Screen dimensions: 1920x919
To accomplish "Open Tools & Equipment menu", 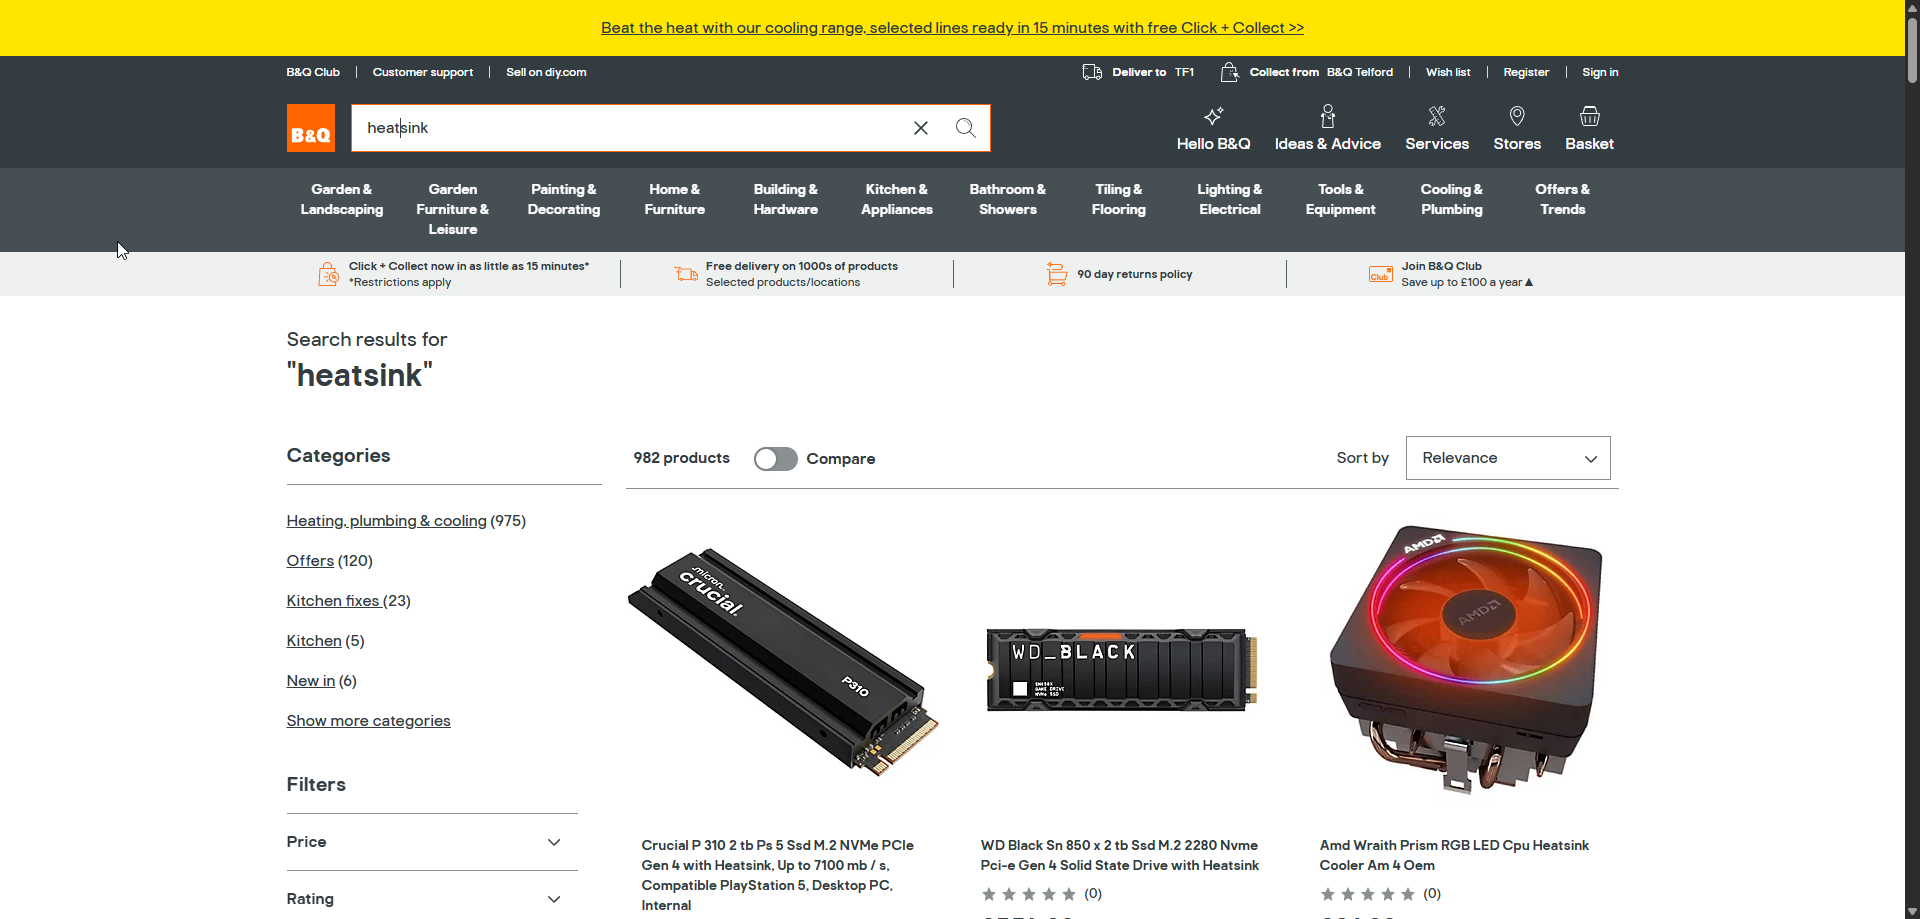I will pyautogui.click(x=1341, y=199).
